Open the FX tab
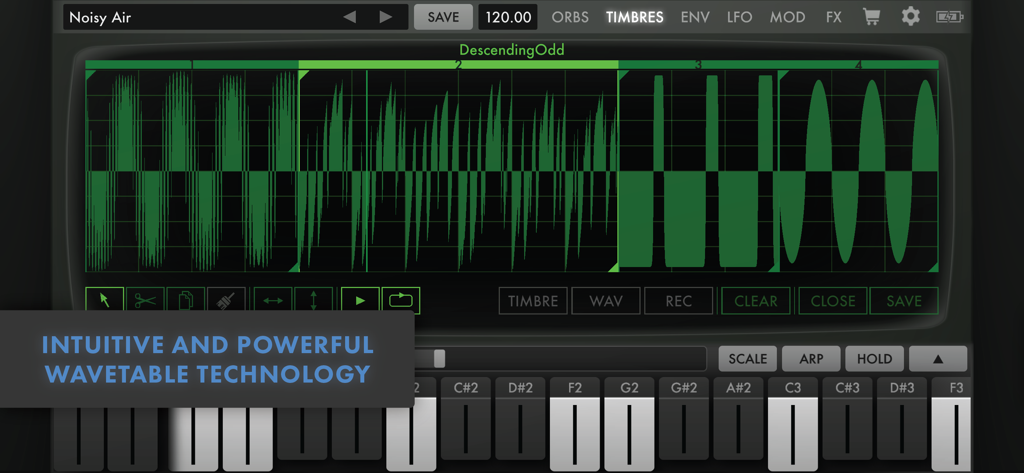1024x473 pixels. point(833,17)
